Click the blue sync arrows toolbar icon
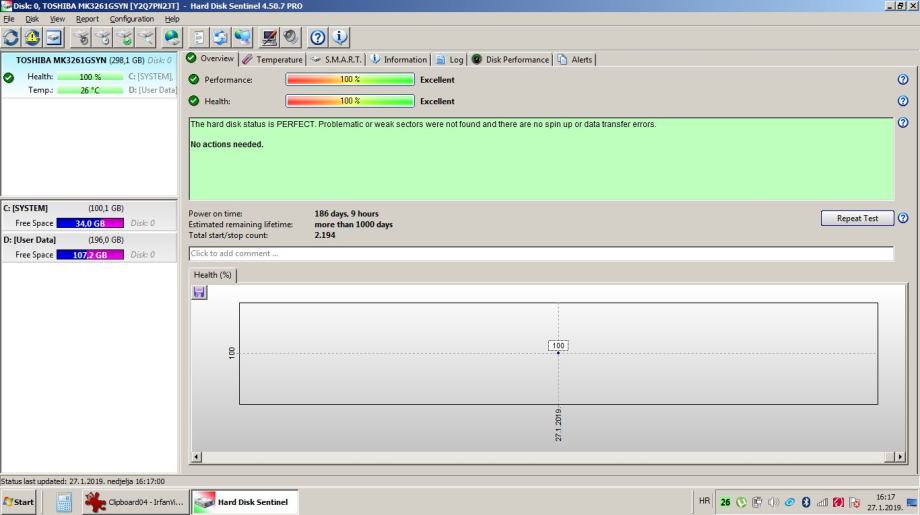Screen dimensions: 920x515 coord(221,38)
